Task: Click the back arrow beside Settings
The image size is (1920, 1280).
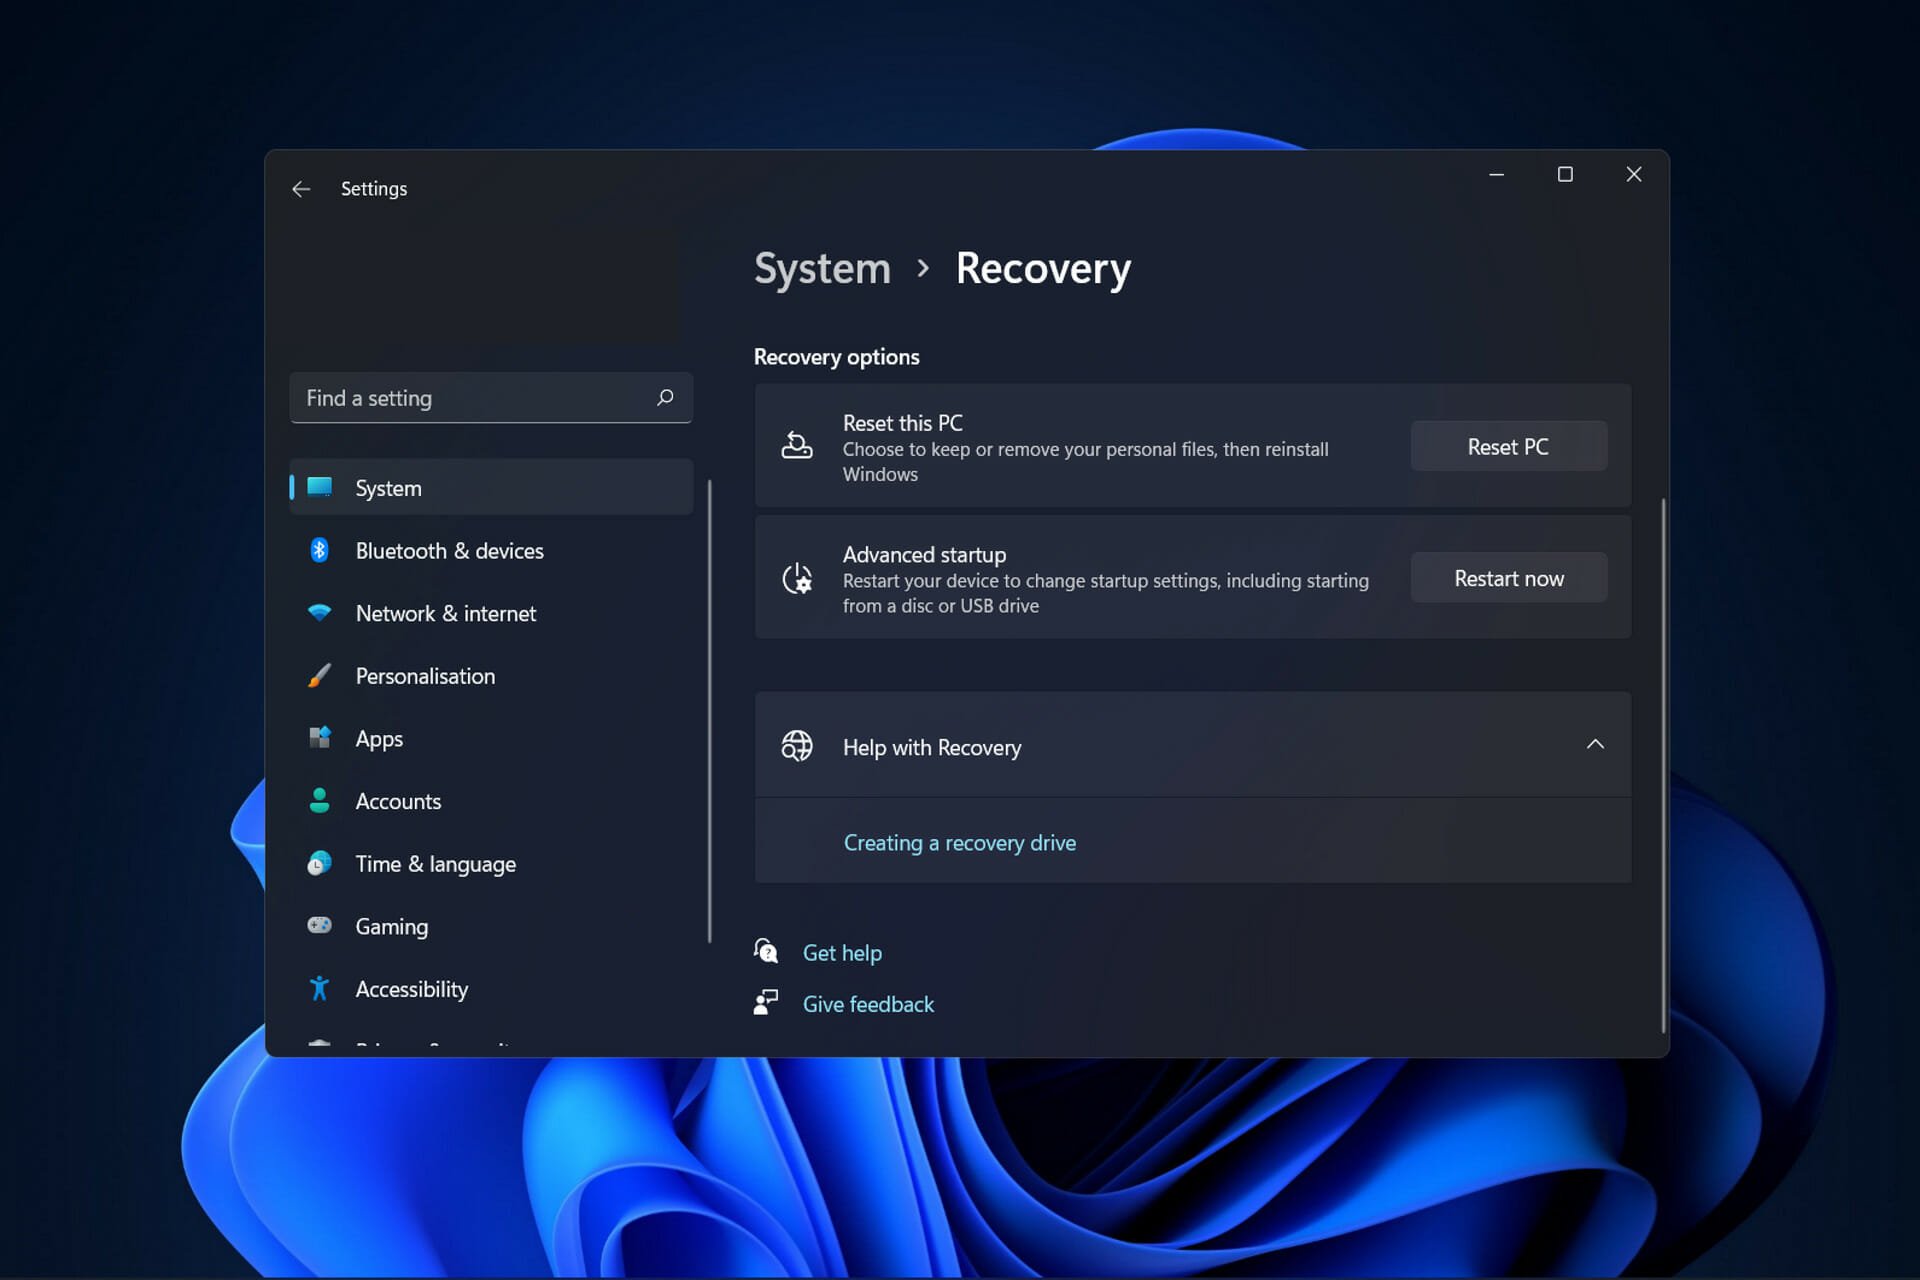Action: [x=301, y=189]
